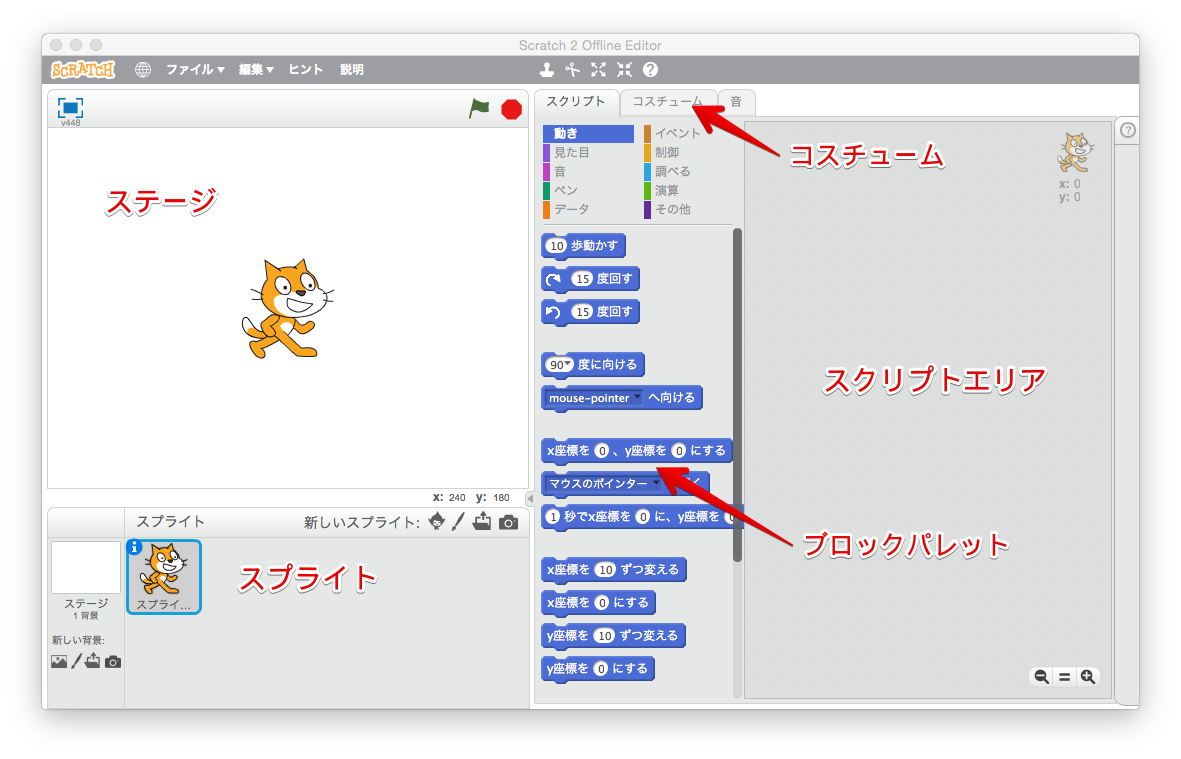Upload backdrop from file
Viewport: 1181px width, 759px height.
pos(93,661)
